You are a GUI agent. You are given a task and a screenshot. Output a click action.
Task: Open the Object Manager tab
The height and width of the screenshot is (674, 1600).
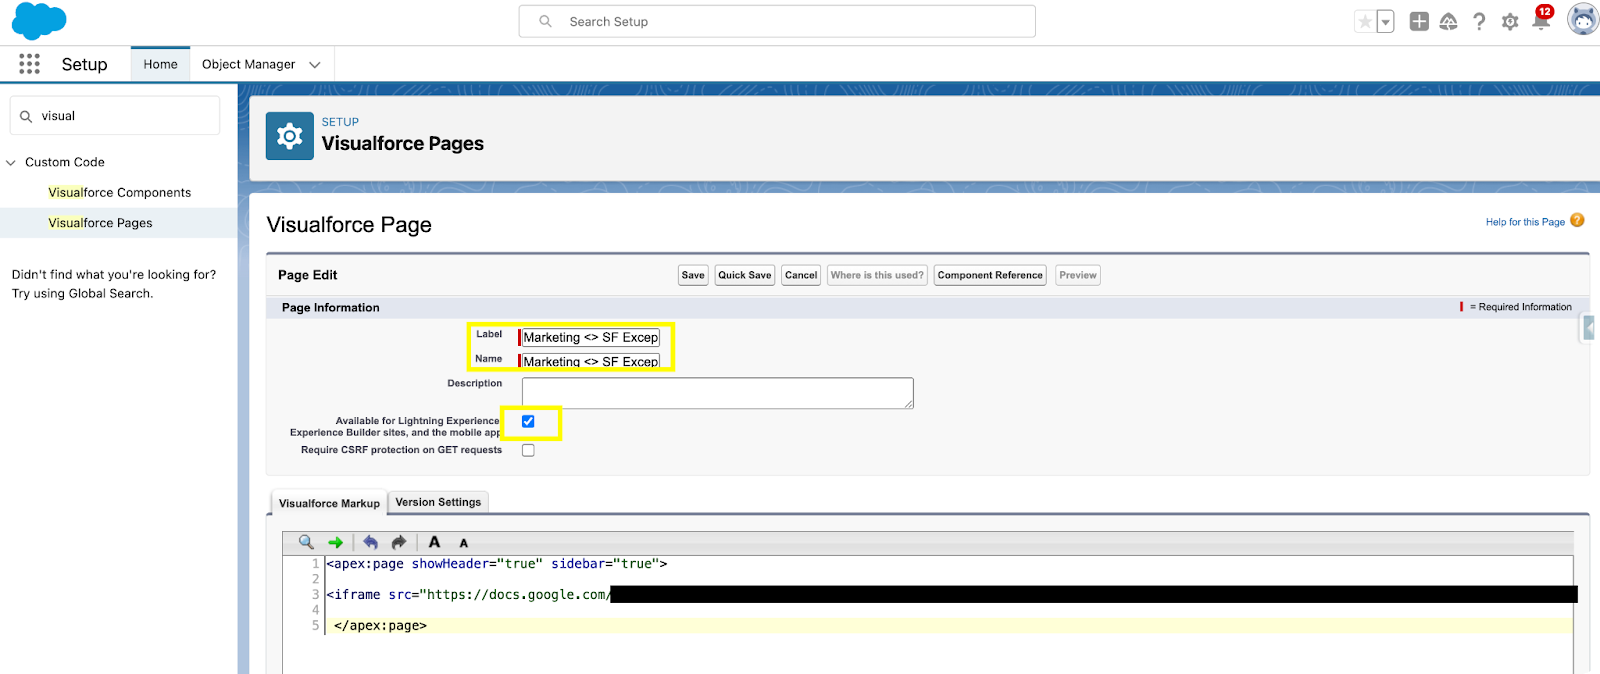(248, 64)
